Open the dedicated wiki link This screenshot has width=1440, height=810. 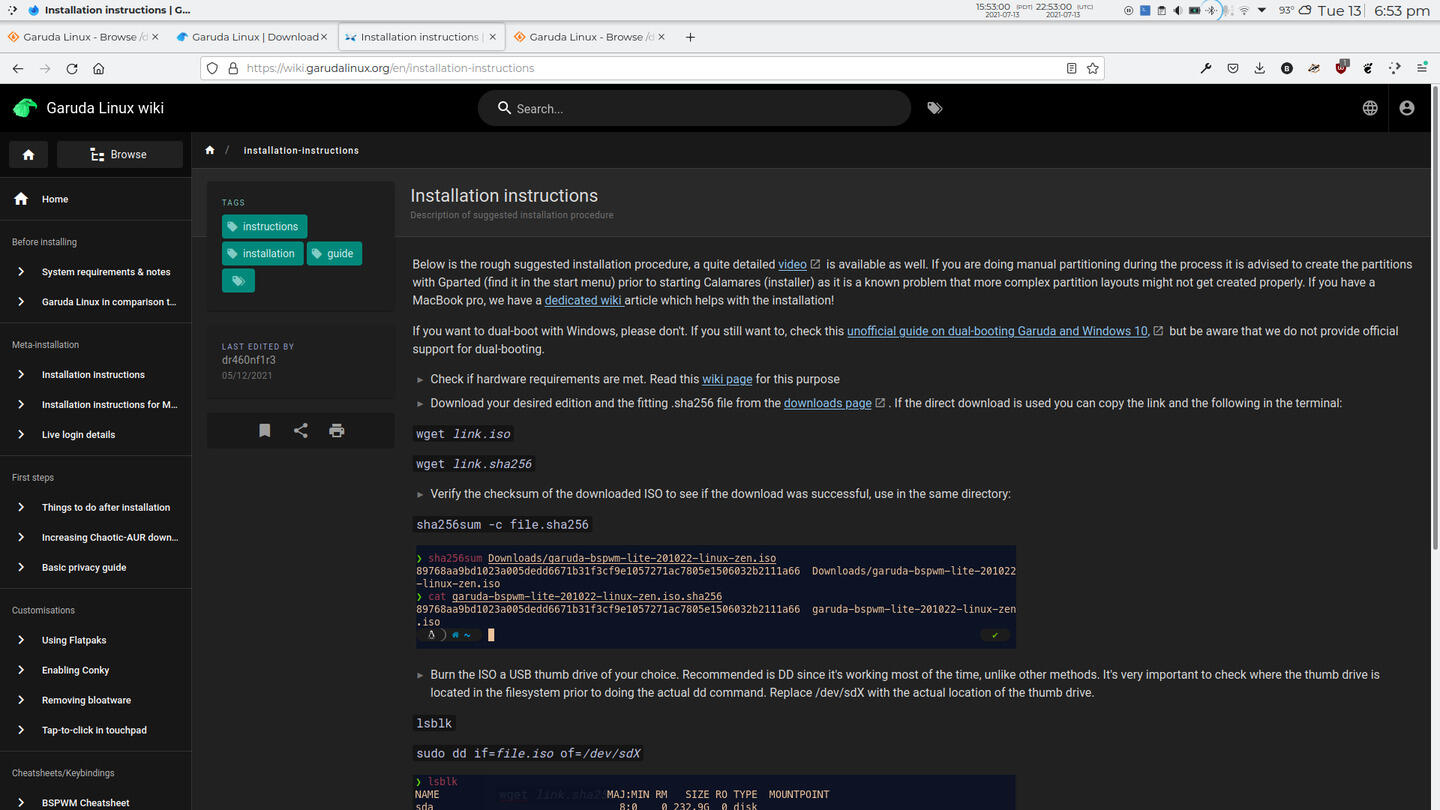click(583, 301)
